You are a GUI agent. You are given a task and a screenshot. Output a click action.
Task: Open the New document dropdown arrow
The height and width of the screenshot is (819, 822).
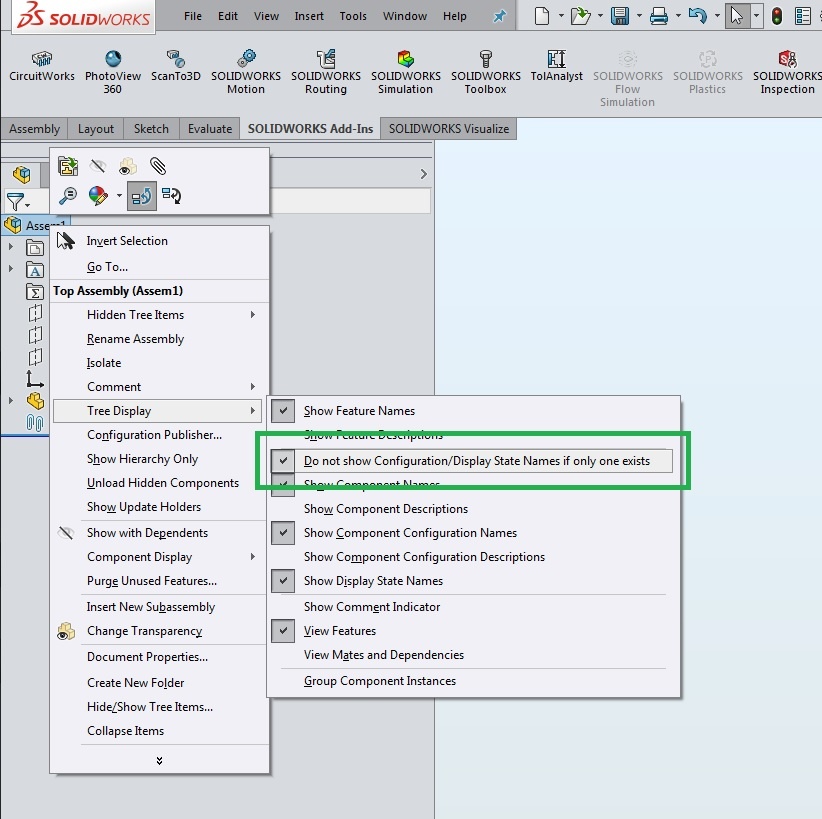coord(560,16)
